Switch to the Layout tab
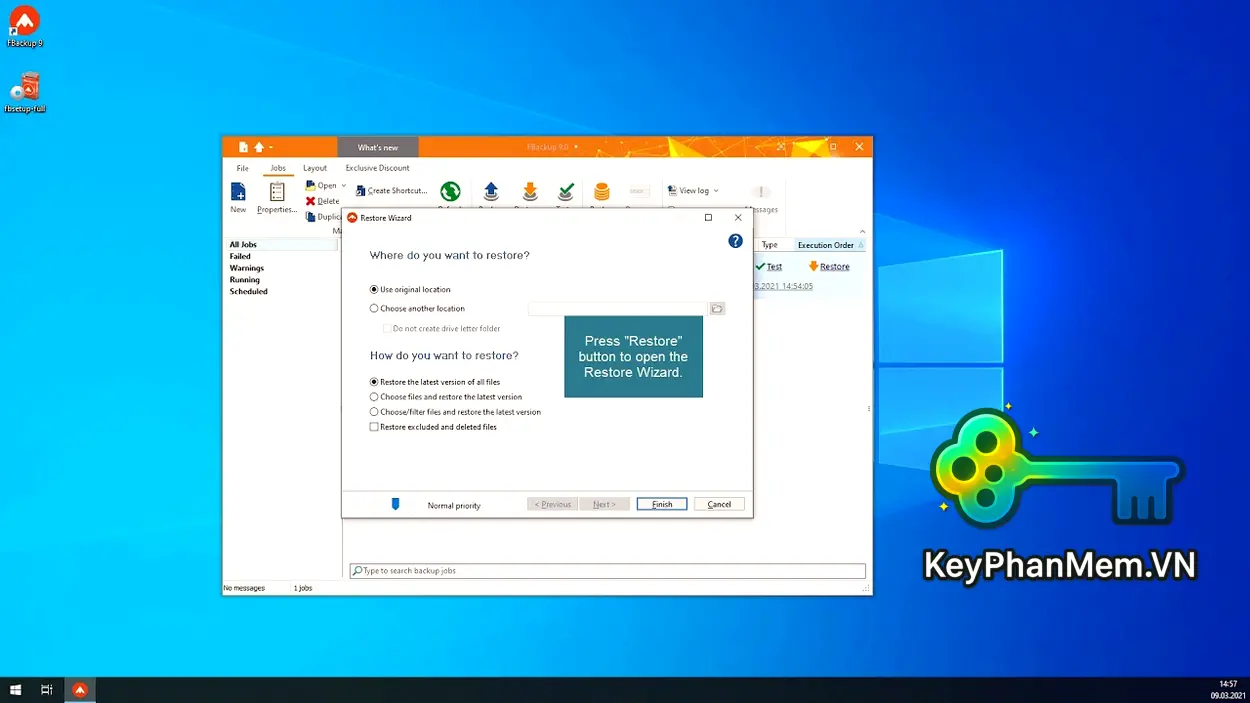The width and height of the screenshot is (1250, 703). (x=315, y=167)
